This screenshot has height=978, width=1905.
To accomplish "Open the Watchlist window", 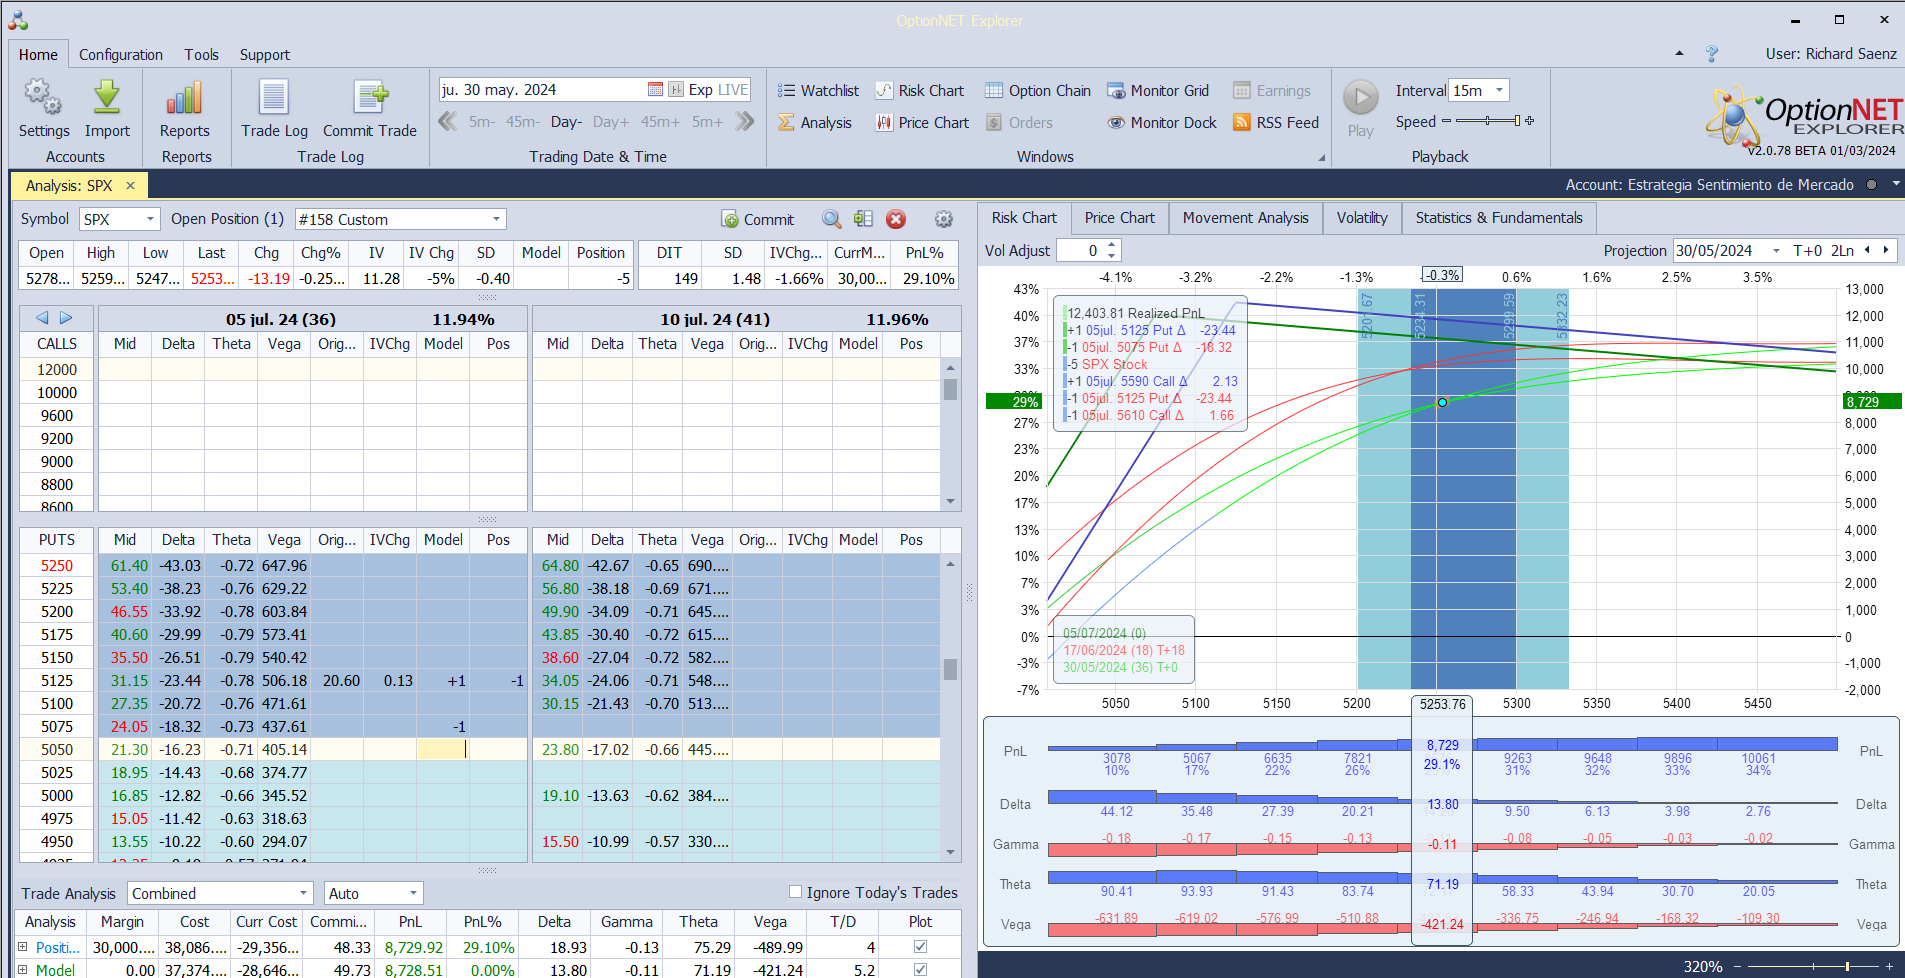I will click(x=819, y=91).
